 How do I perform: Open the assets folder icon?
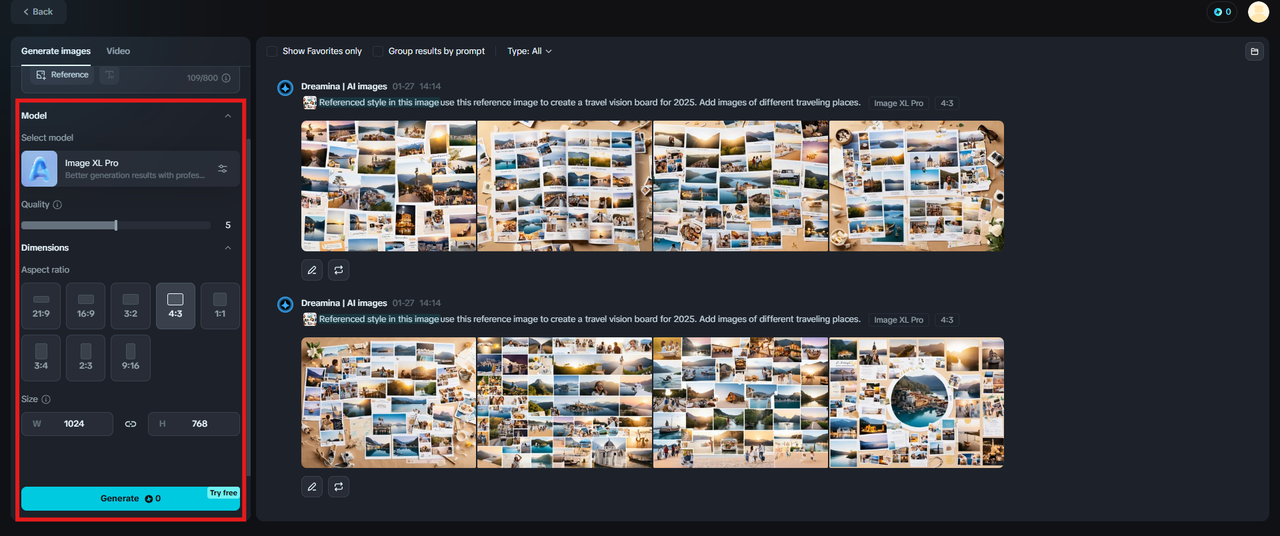click(1253, 51)
